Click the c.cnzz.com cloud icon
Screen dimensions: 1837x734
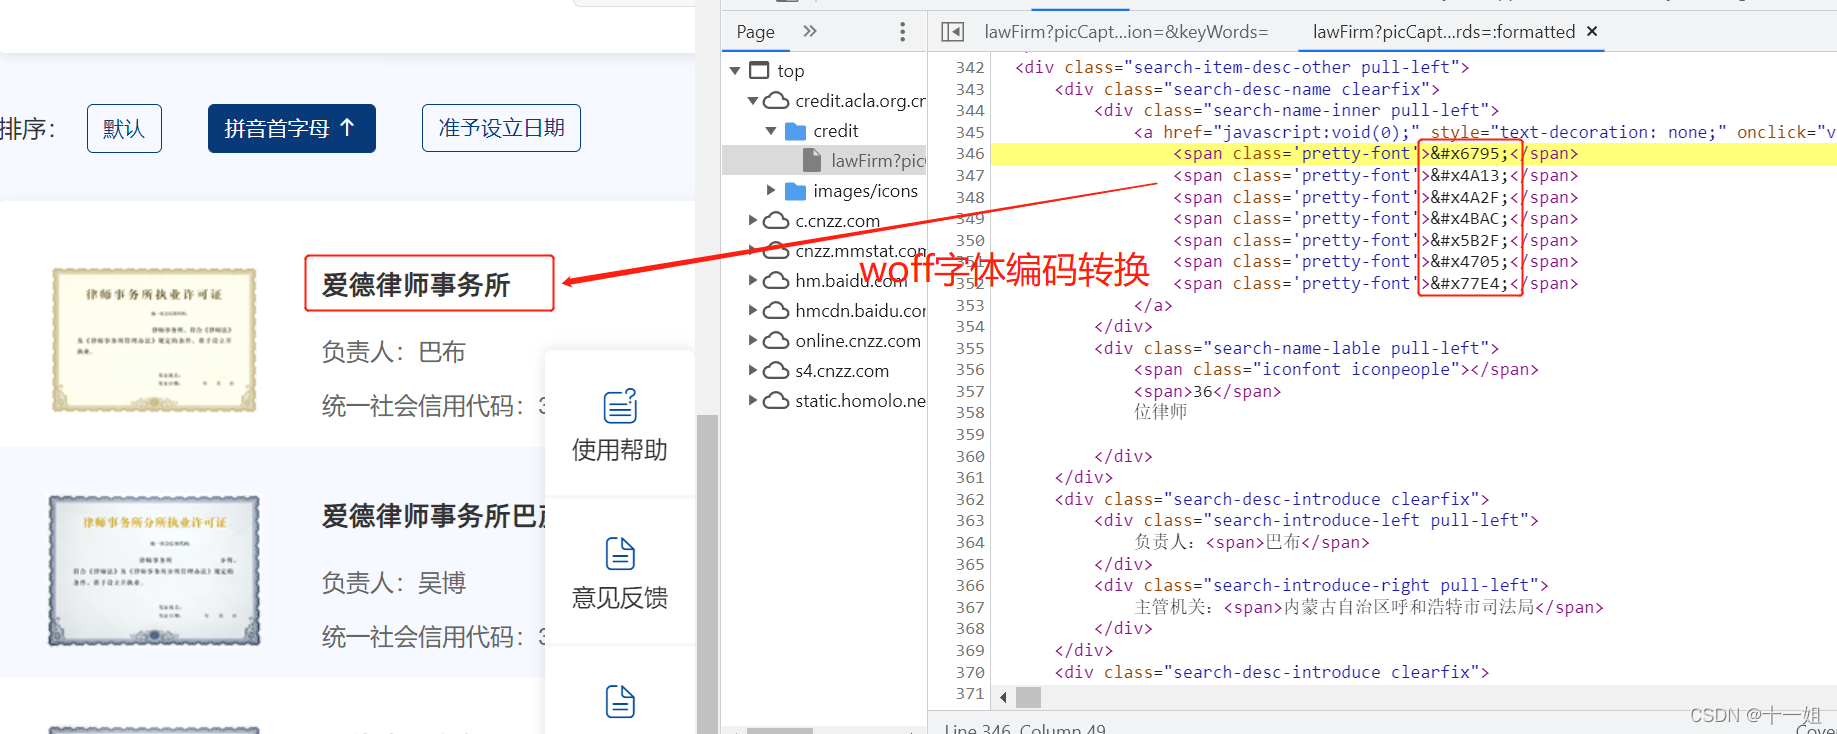tap(776, 220)
